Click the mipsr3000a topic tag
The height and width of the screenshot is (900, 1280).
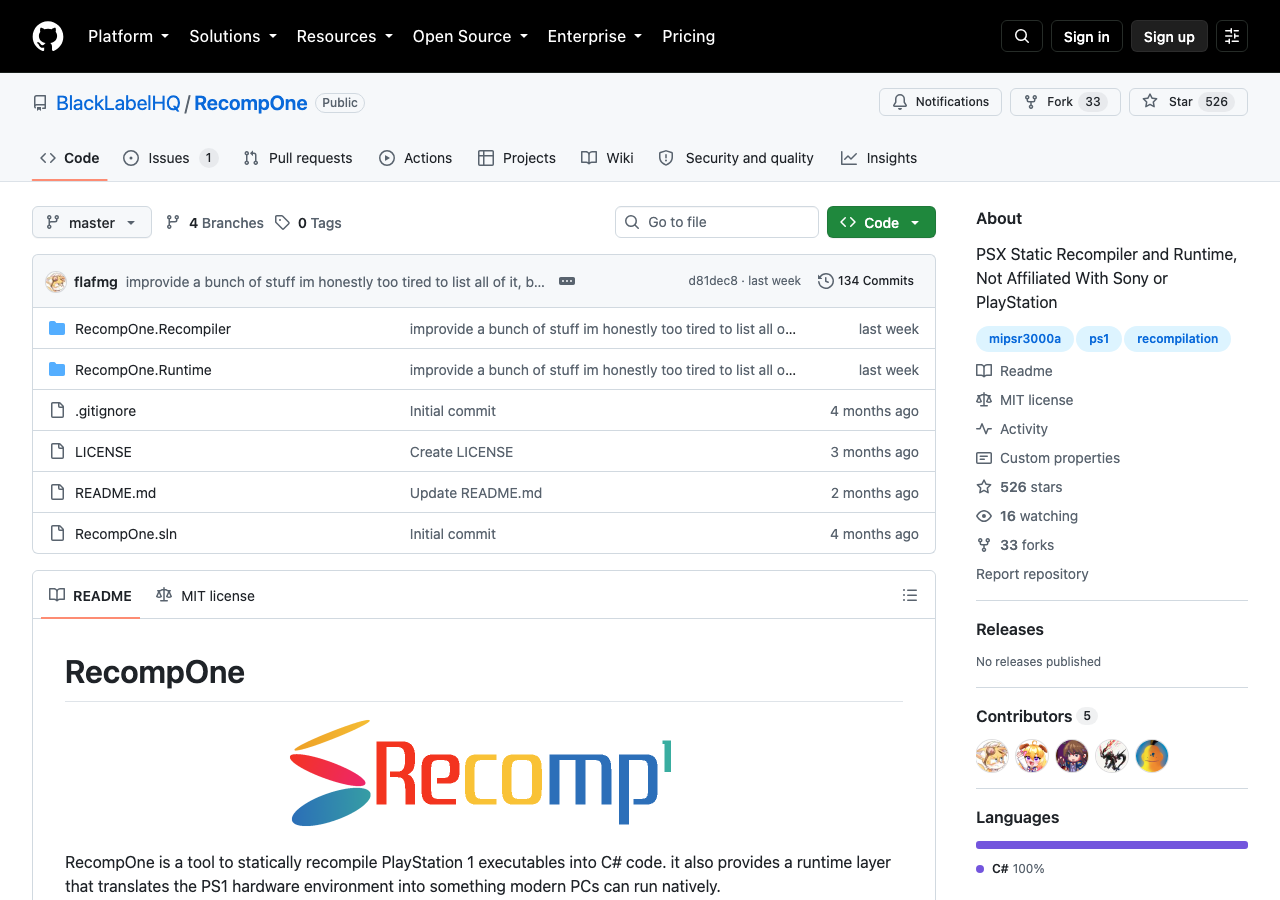(x=1025, y=339)
